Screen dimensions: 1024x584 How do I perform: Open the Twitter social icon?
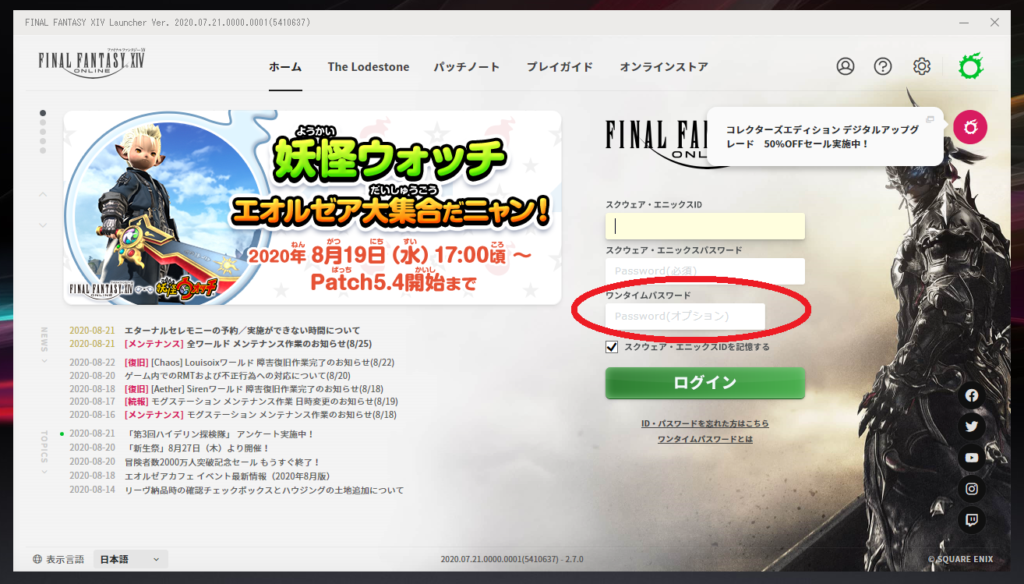[972, 427]
